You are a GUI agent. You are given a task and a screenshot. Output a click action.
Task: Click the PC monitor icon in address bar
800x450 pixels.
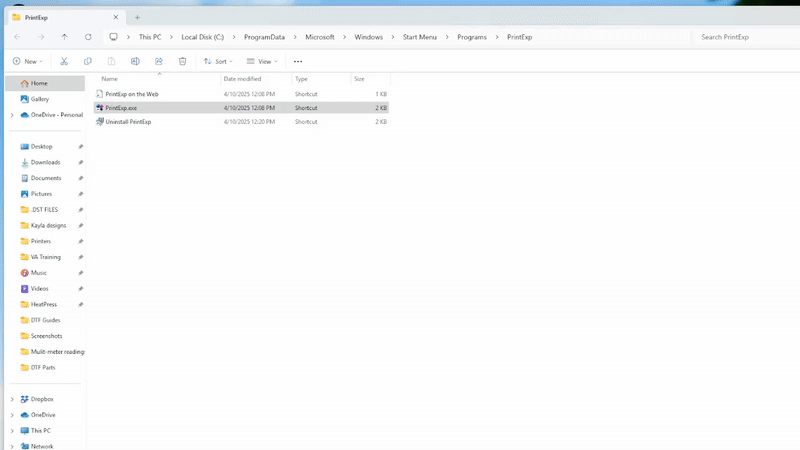coord(113,37)
